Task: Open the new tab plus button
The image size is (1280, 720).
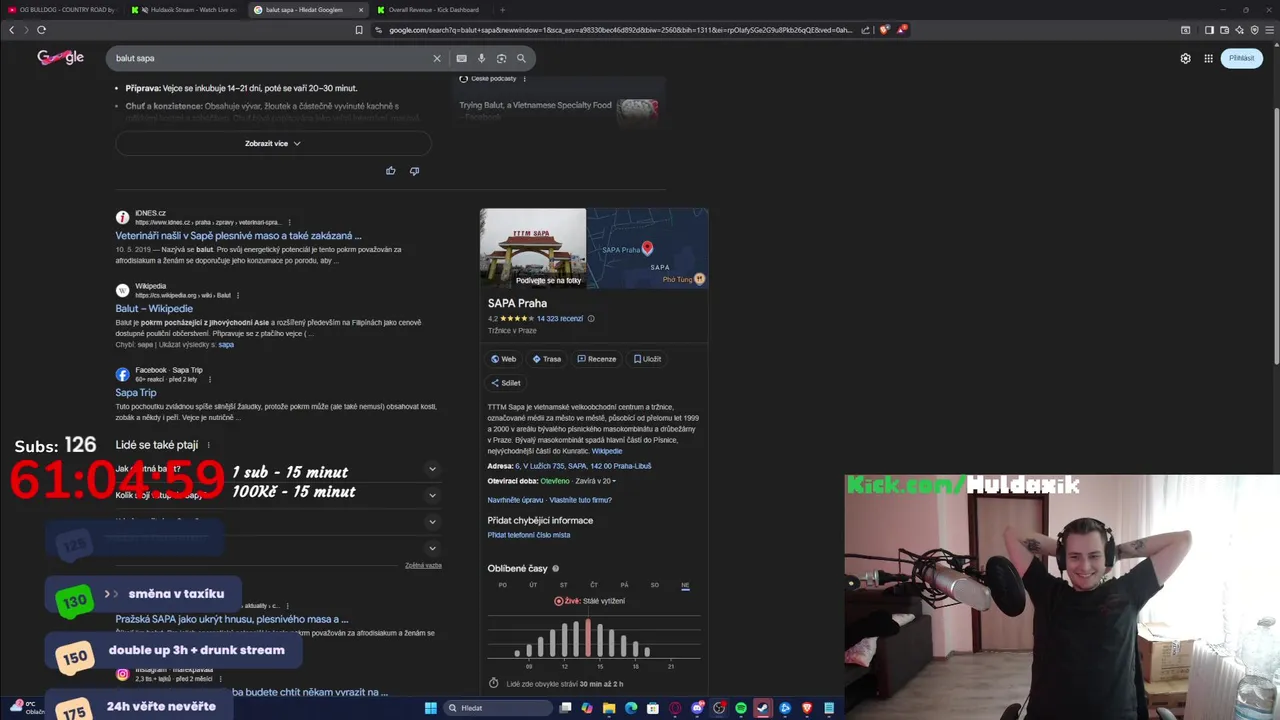Action: (x=502, y=10)
